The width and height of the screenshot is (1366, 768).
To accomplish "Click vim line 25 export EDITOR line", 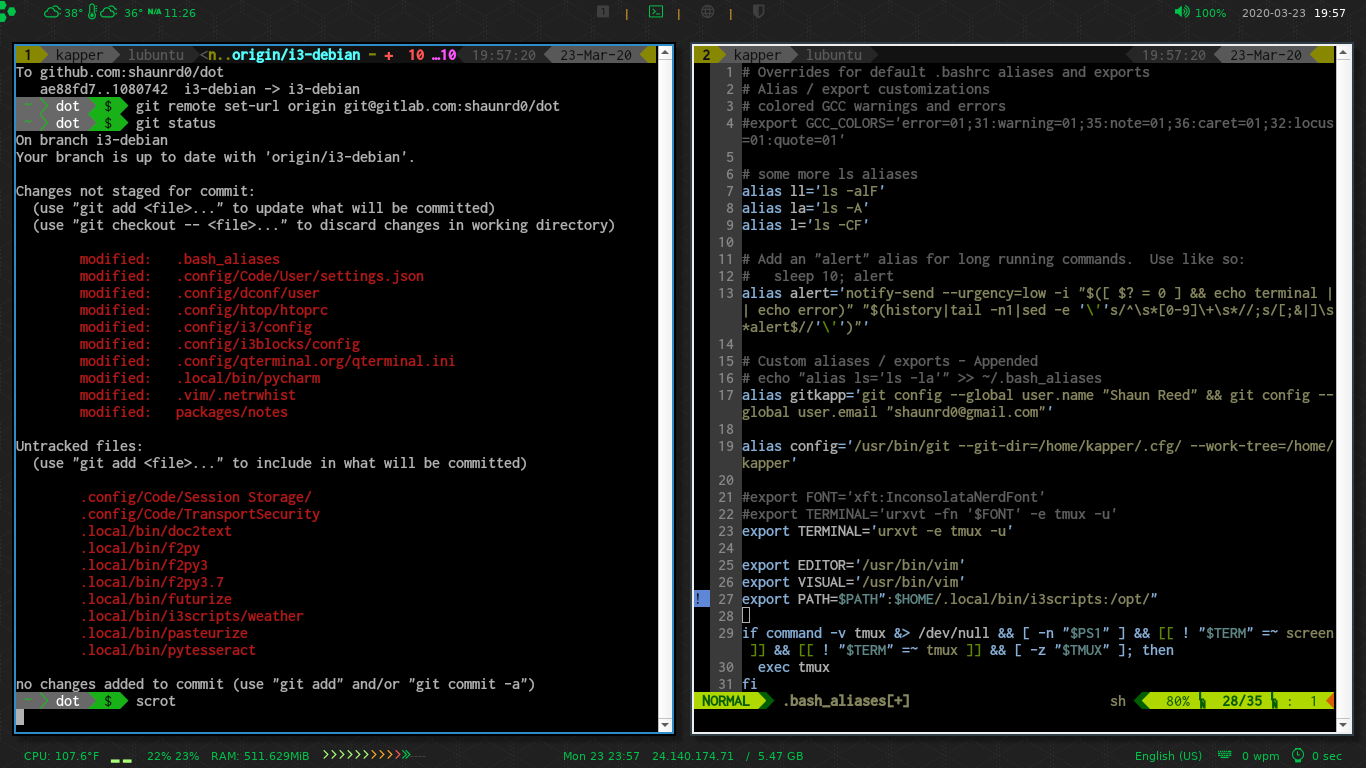I will click(x=854, y=565).
